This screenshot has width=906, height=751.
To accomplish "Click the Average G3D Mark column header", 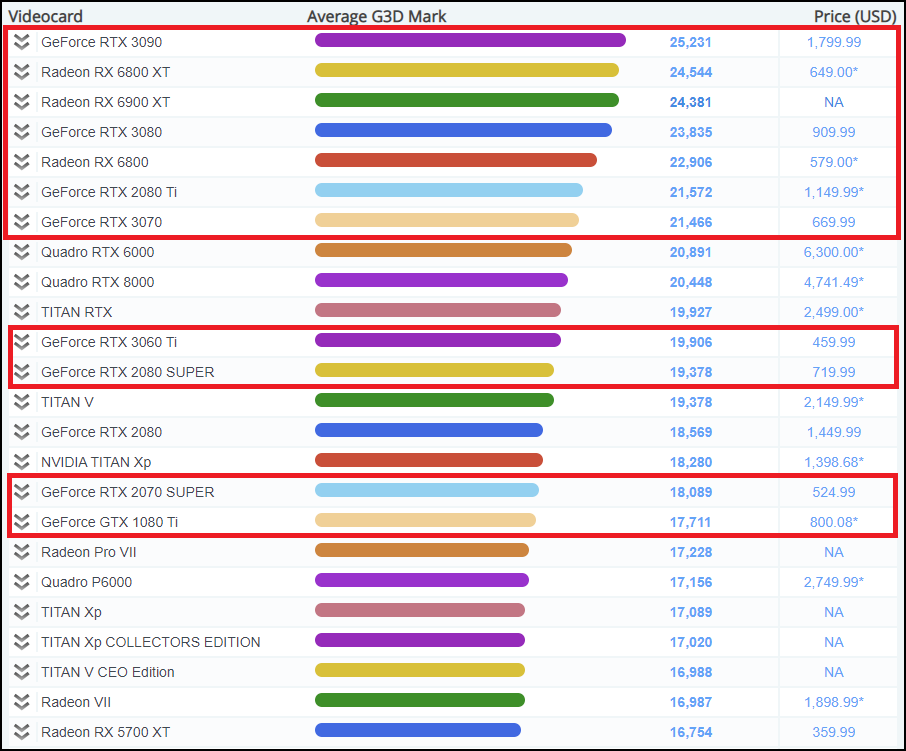I will point(377,16).
